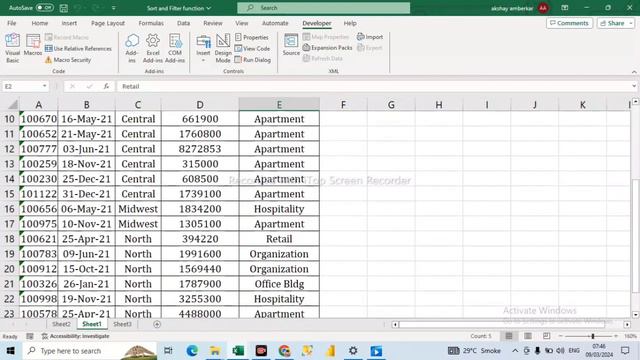640x360 pixels.
Task: Open the View tab
Action: 242,23
